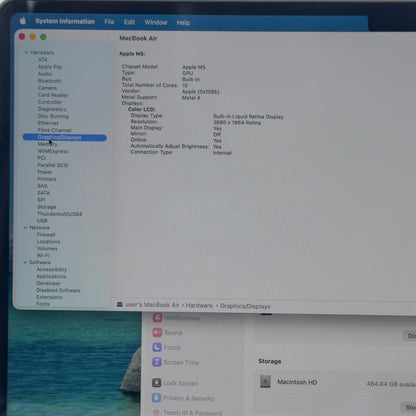Select Thunderbolt/USB4 in the sidebar

pyautogui.click(x=59, y=214)
